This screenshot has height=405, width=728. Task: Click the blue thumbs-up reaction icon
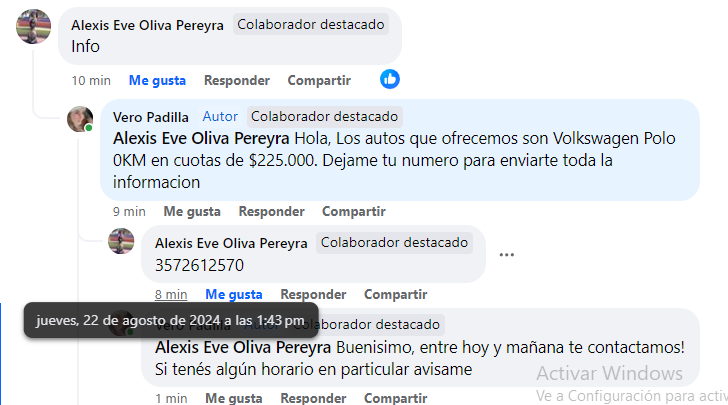(x=390, y=79)
